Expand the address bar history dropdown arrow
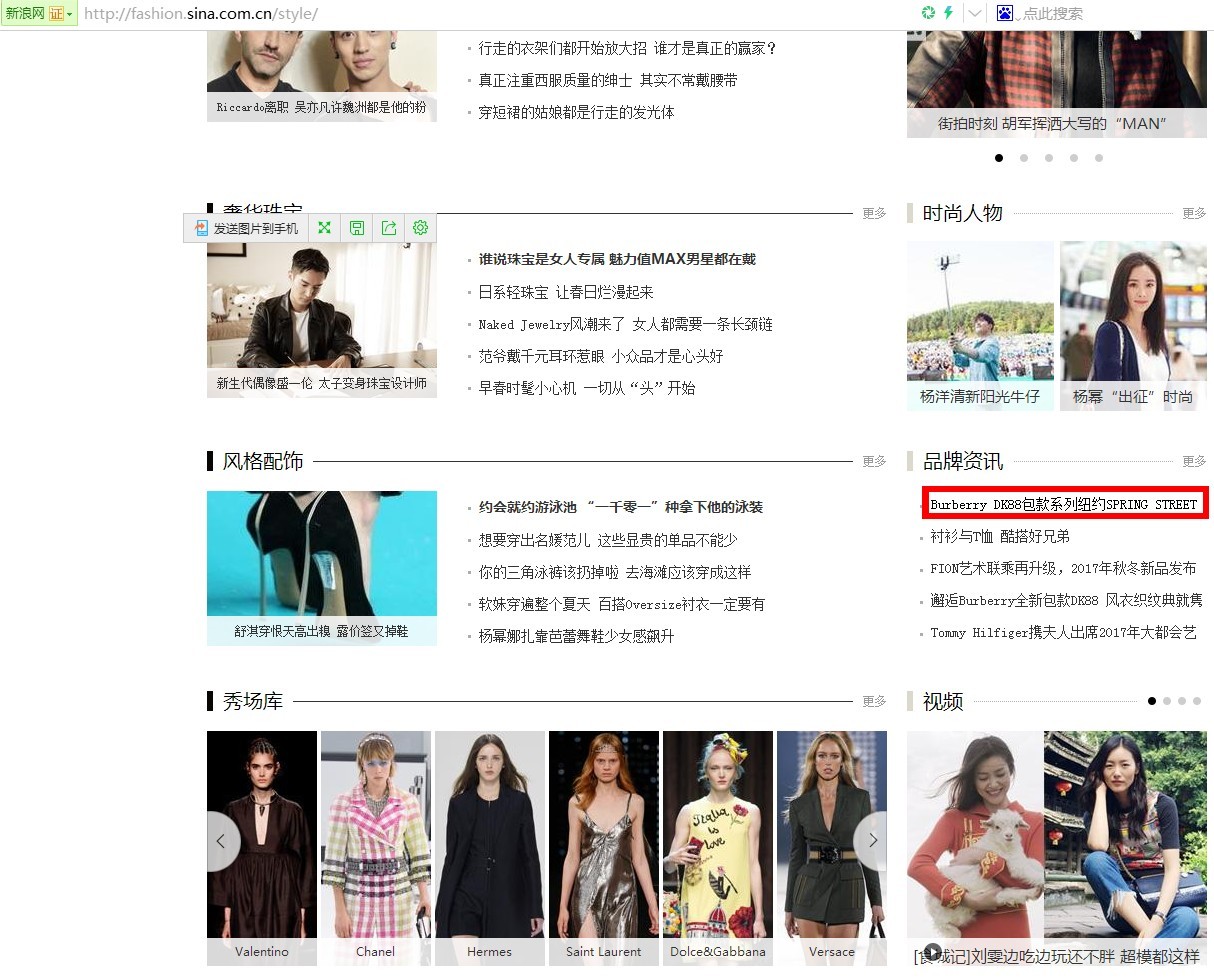 [x=974, y=13]
